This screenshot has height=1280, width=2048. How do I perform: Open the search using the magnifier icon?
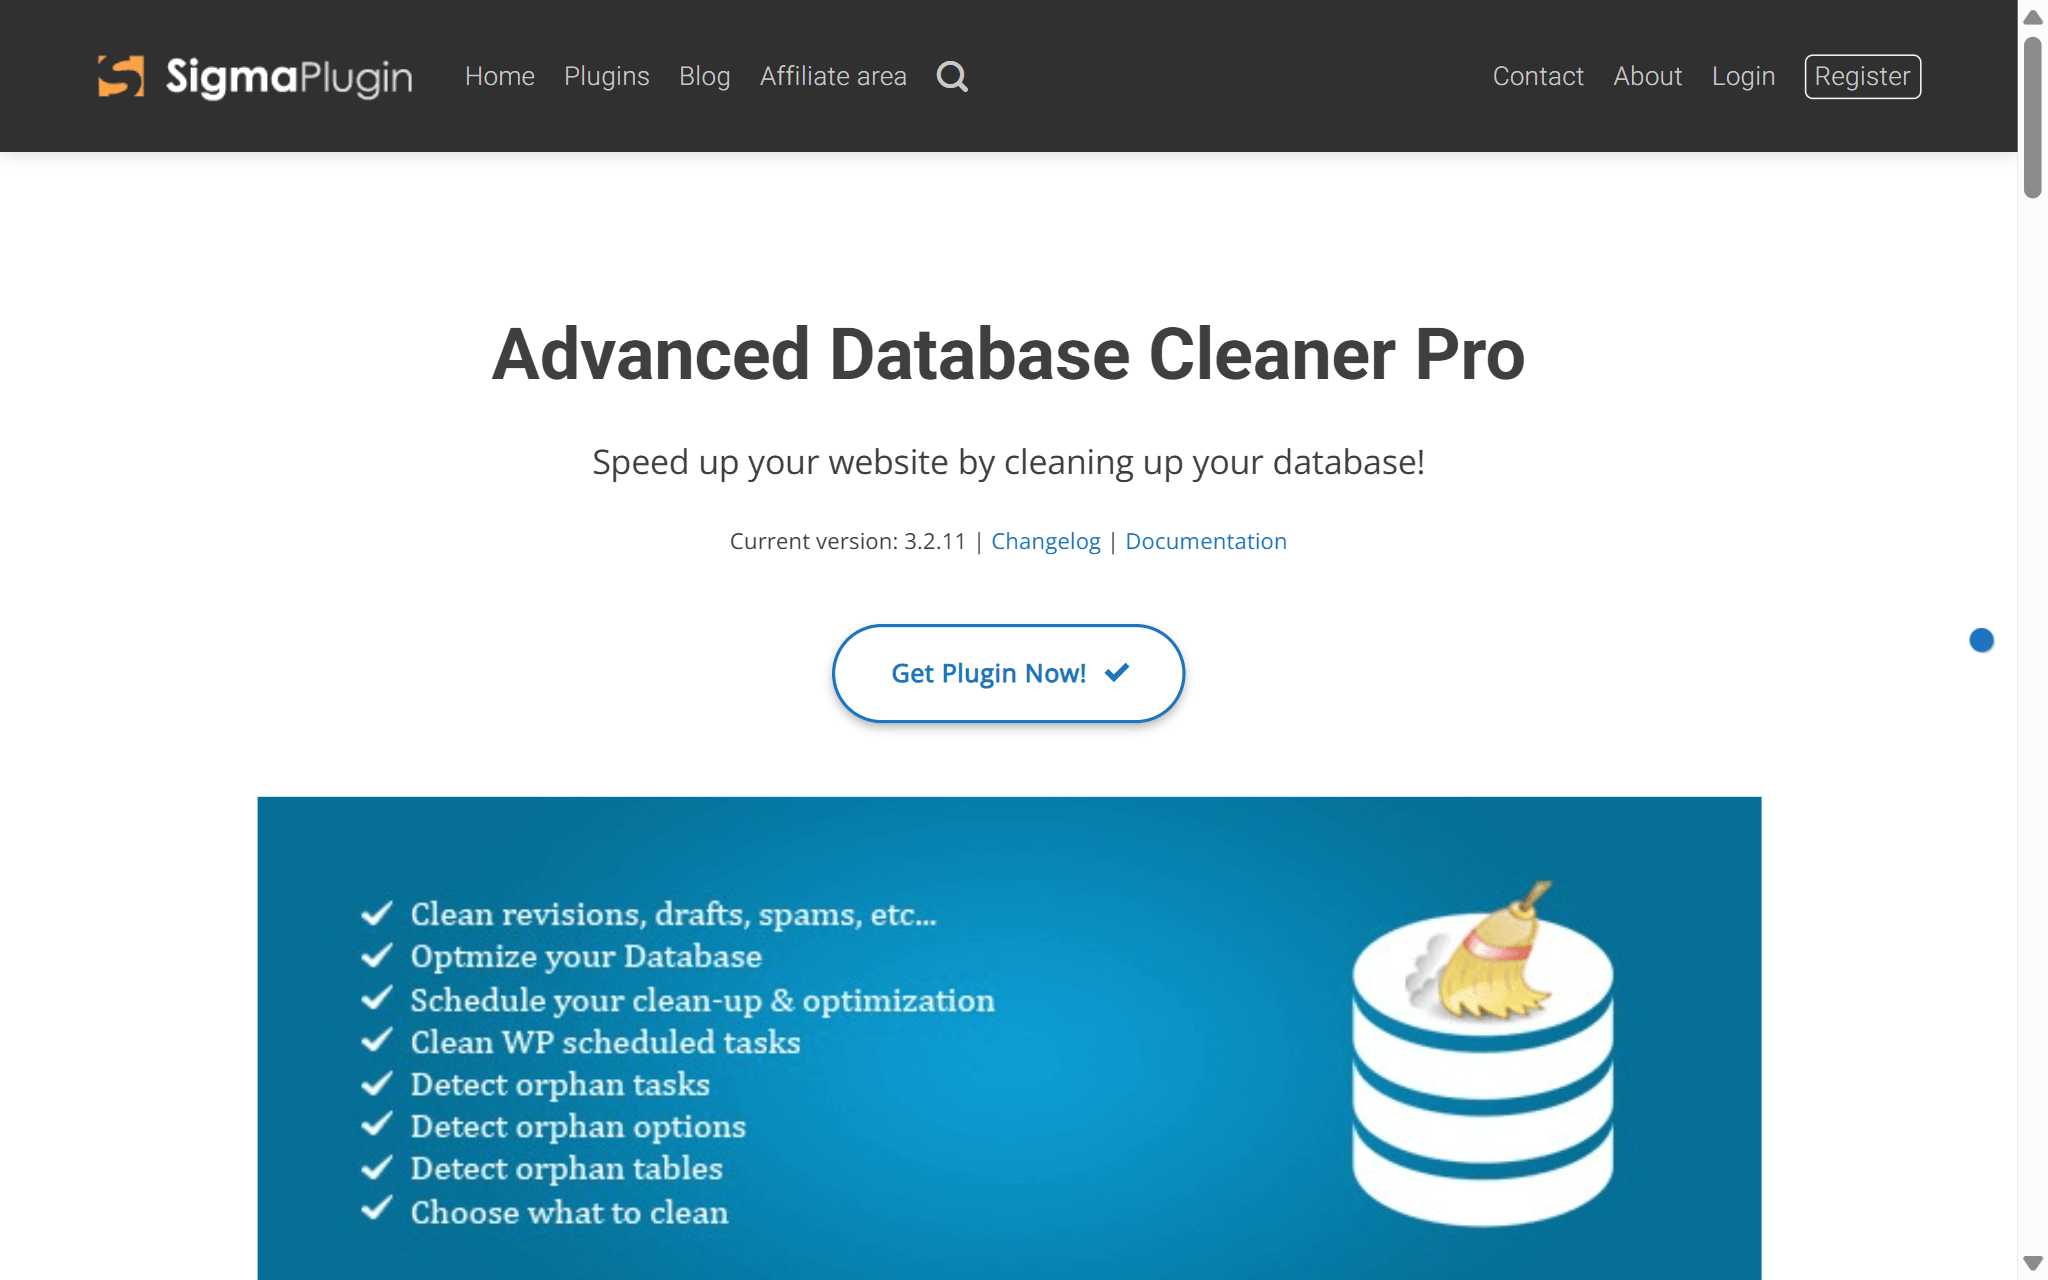pyautogui.click(x=951, y=76)
